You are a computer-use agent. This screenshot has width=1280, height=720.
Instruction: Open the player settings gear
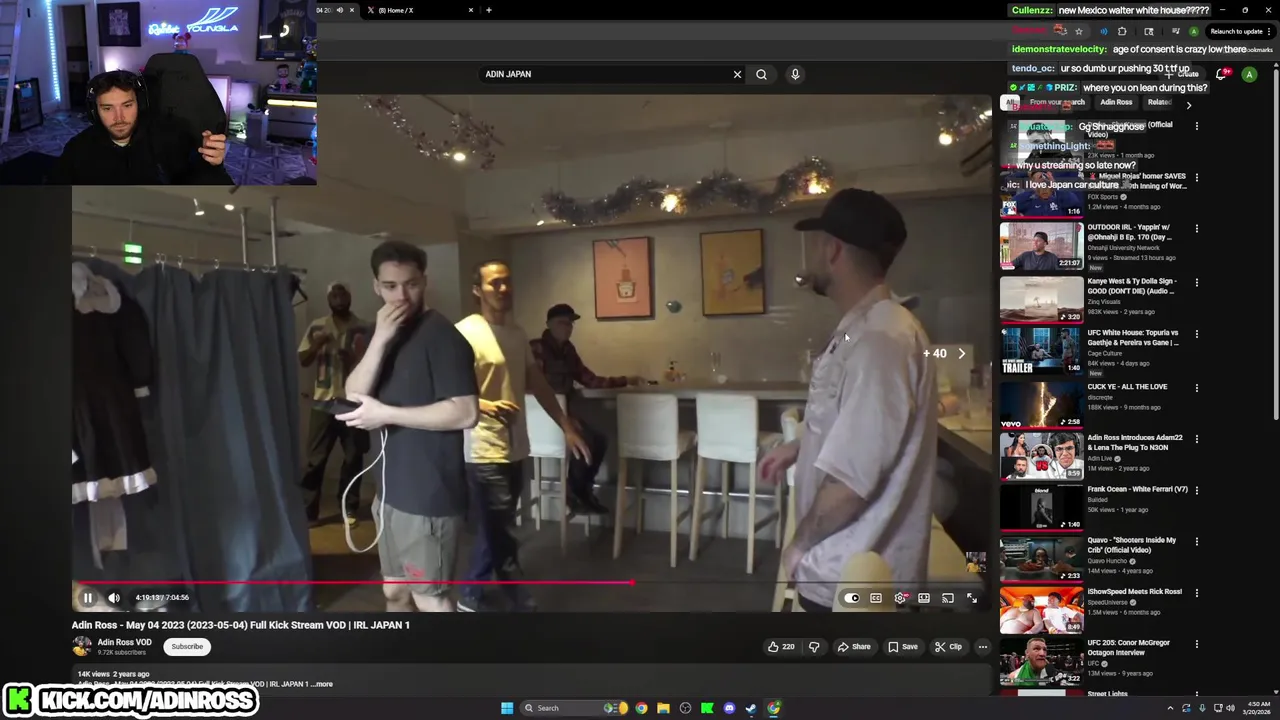[x=900, y=598]
